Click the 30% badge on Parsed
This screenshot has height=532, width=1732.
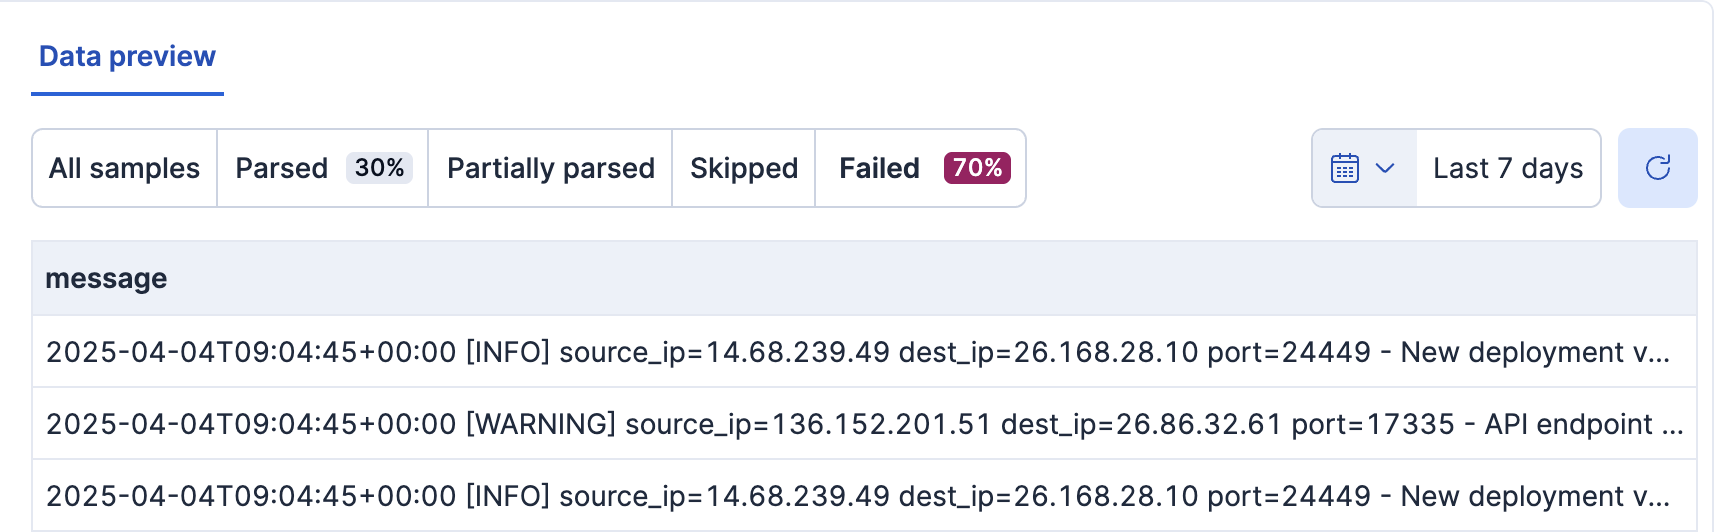point(379,168)
